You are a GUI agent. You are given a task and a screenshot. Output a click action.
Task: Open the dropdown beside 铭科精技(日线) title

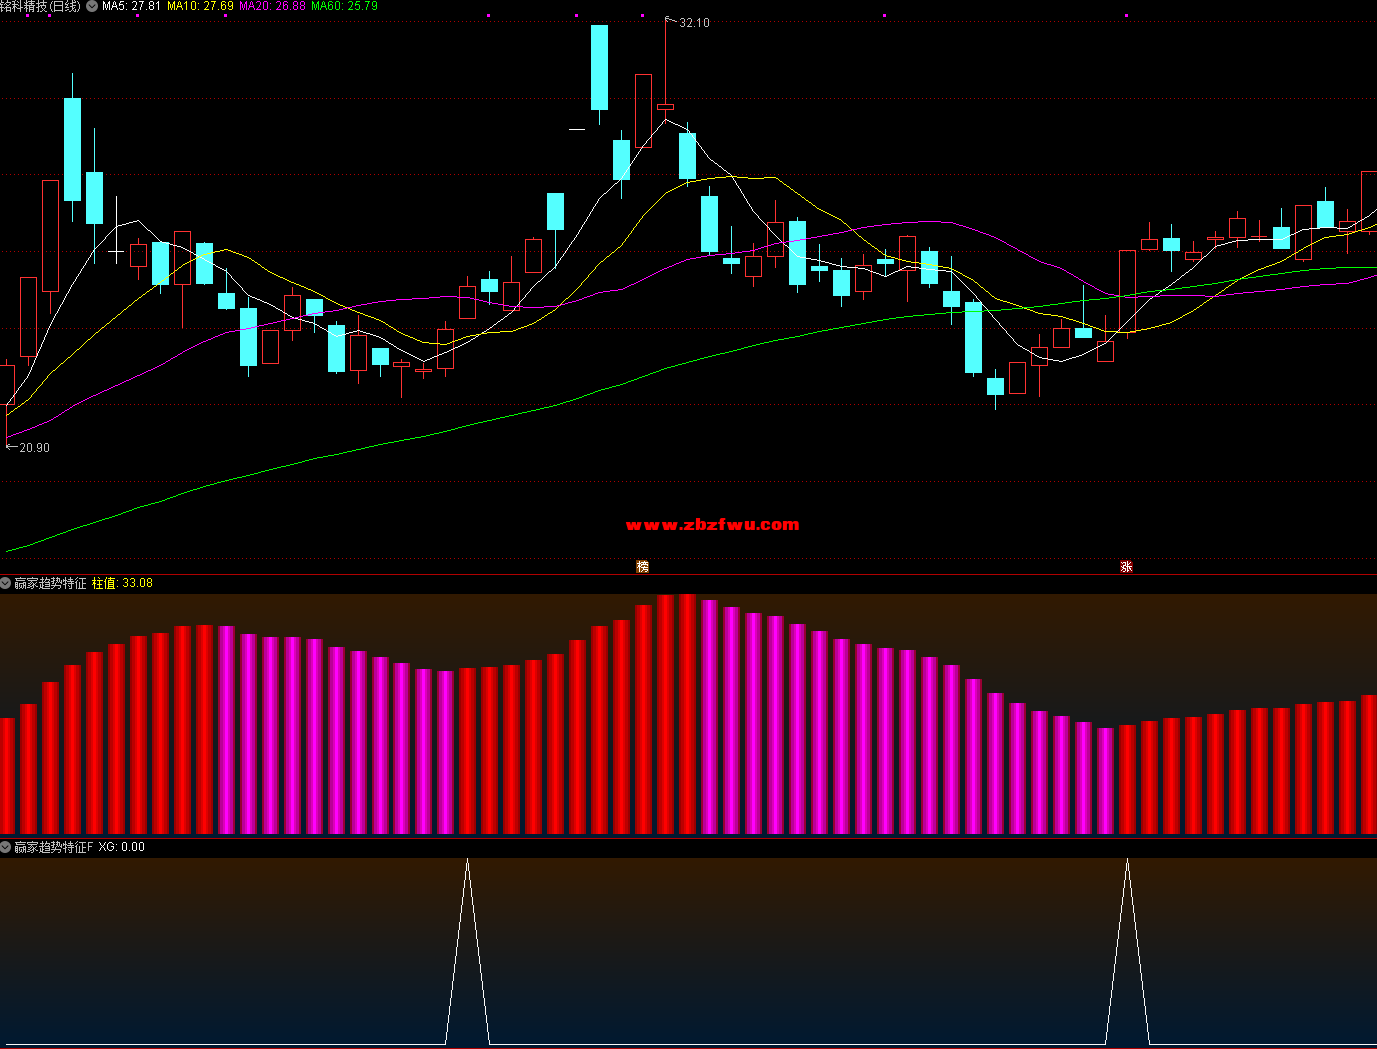point(92,6)
